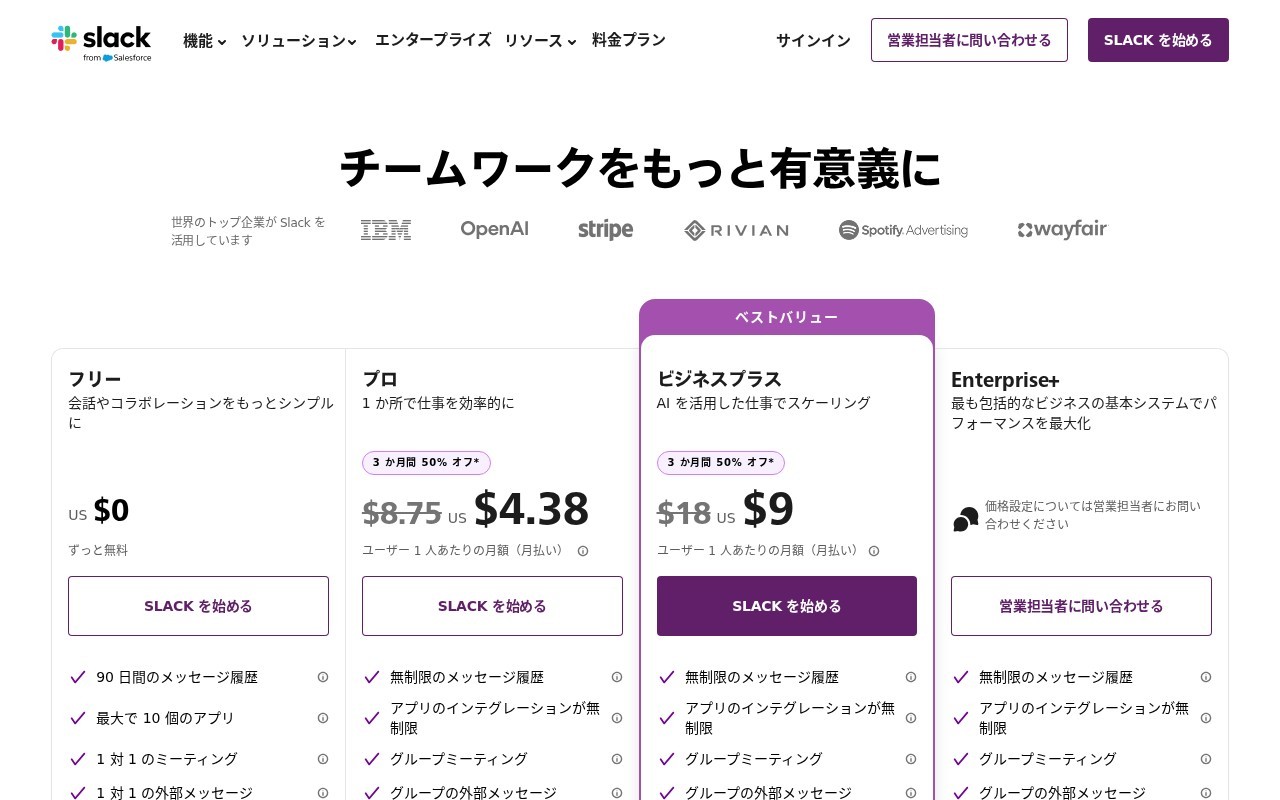Expand the ソリューション dropdown menu

point(298,41)
